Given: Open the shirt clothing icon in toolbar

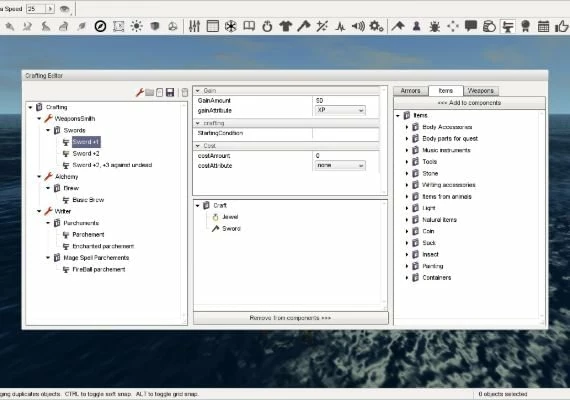Looking at the screenshot, I should tap(286, 26).
